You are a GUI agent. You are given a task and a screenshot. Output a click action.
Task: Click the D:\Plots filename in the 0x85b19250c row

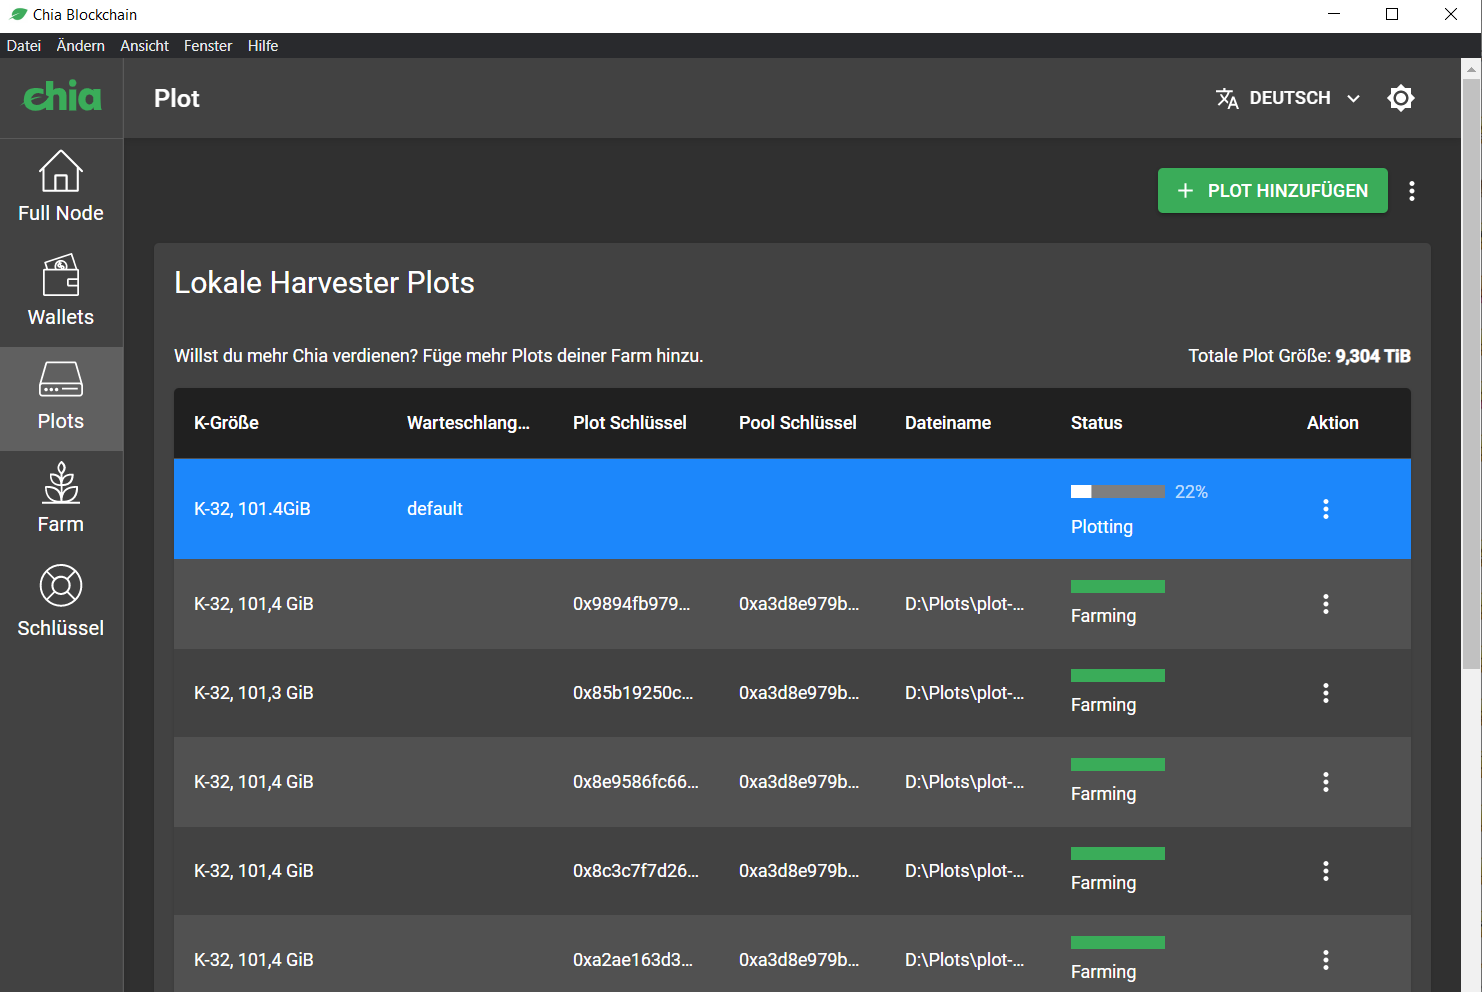965,693
